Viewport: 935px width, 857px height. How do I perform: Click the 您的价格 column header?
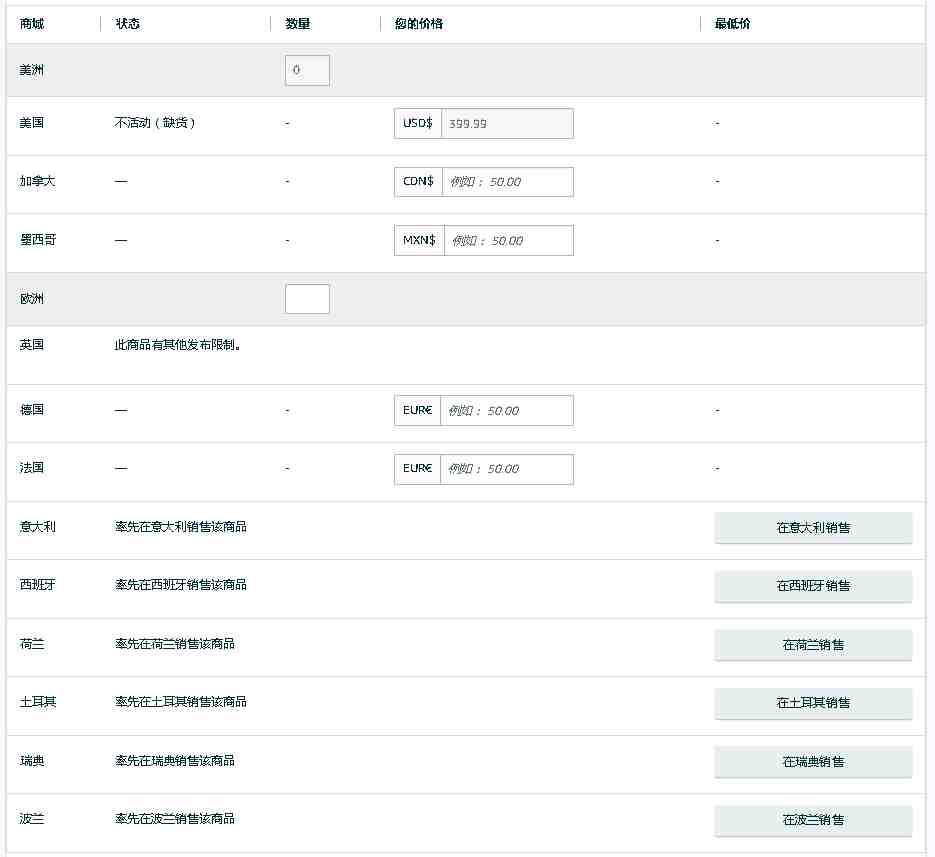(x=419, y=24)
